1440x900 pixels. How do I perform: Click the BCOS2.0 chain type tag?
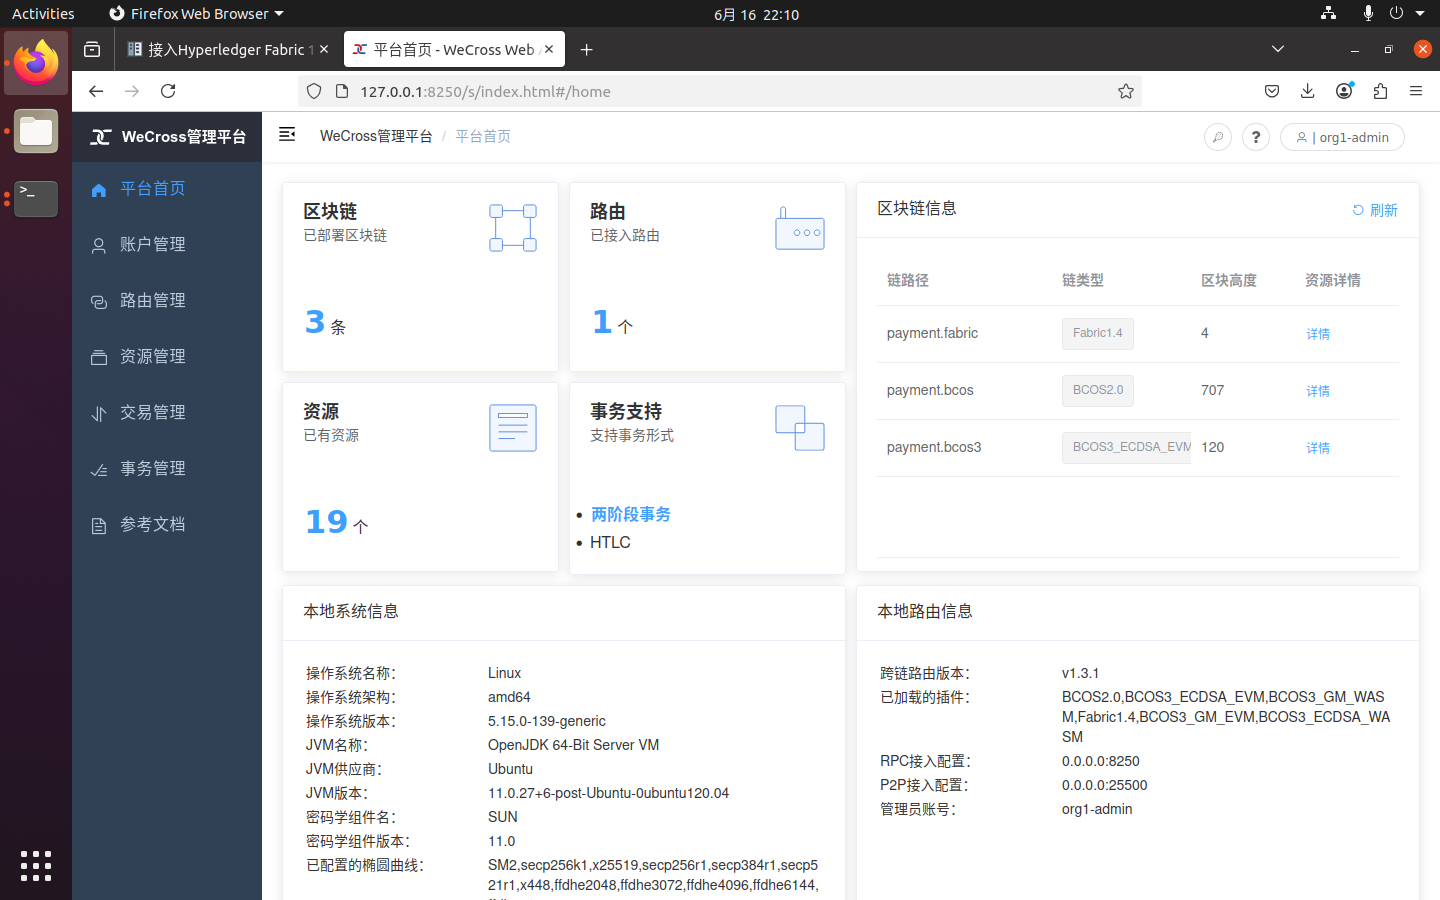(x=1098, y=390)
